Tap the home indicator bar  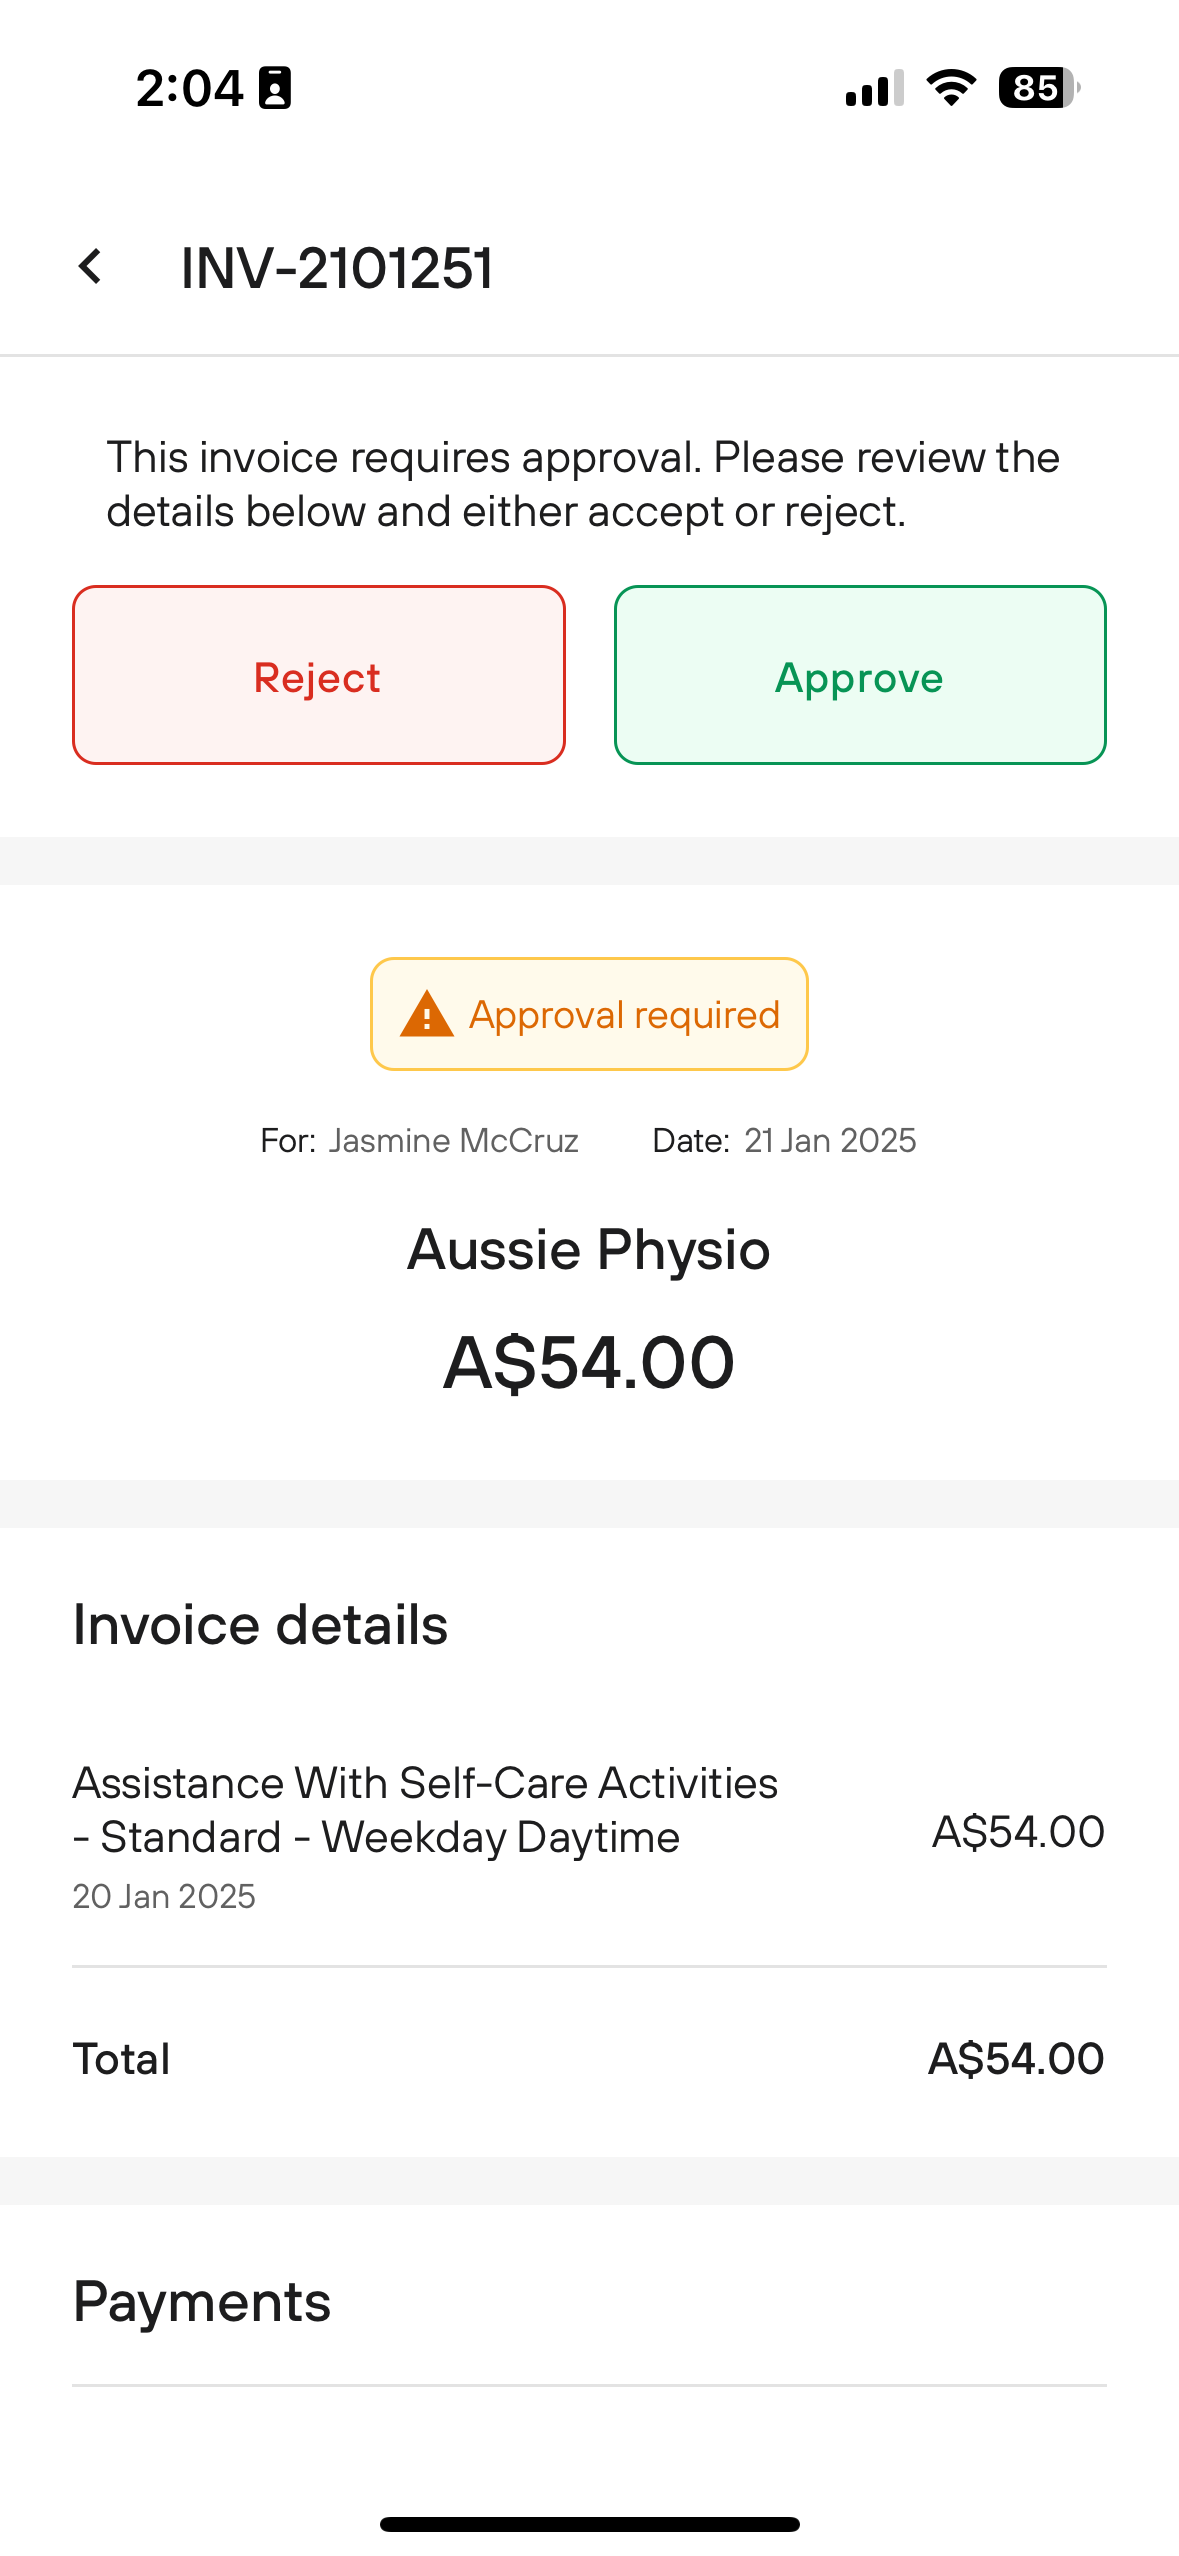pyautogui.click(x=589, y=2524)
